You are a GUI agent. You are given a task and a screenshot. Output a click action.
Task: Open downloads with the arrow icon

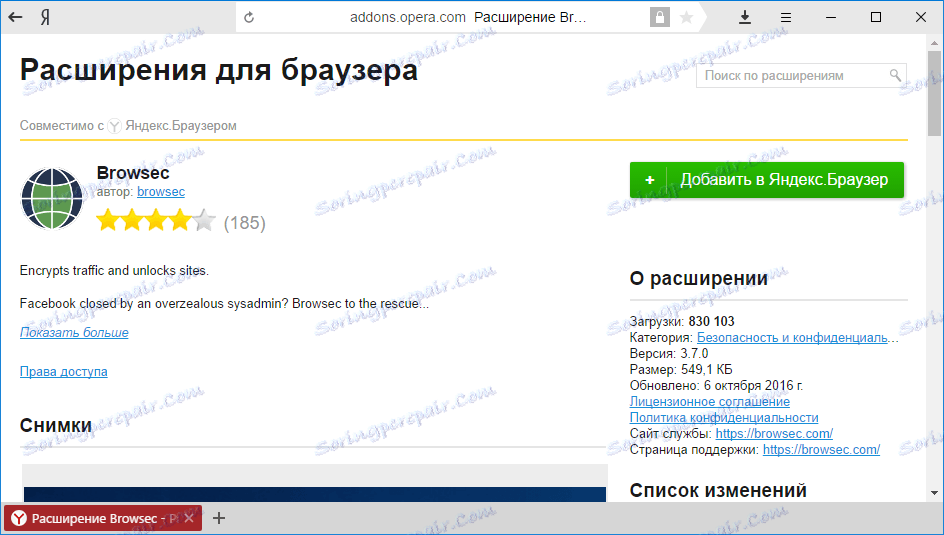coord(745,17)
